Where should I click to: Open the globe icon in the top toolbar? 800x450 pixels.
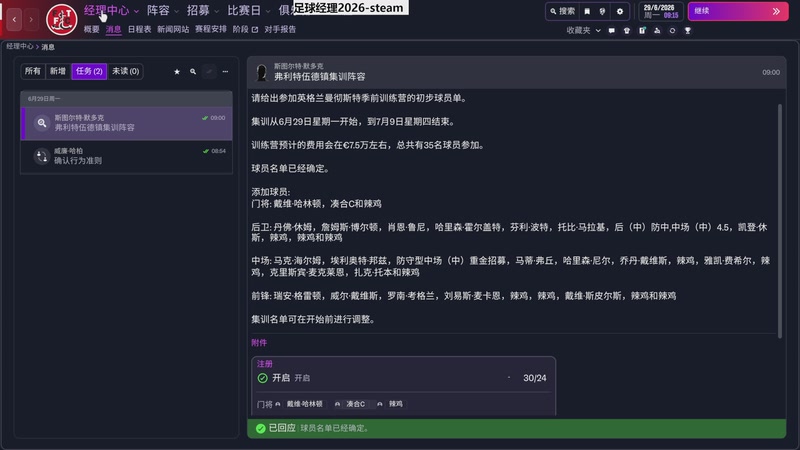coord(603,11)
